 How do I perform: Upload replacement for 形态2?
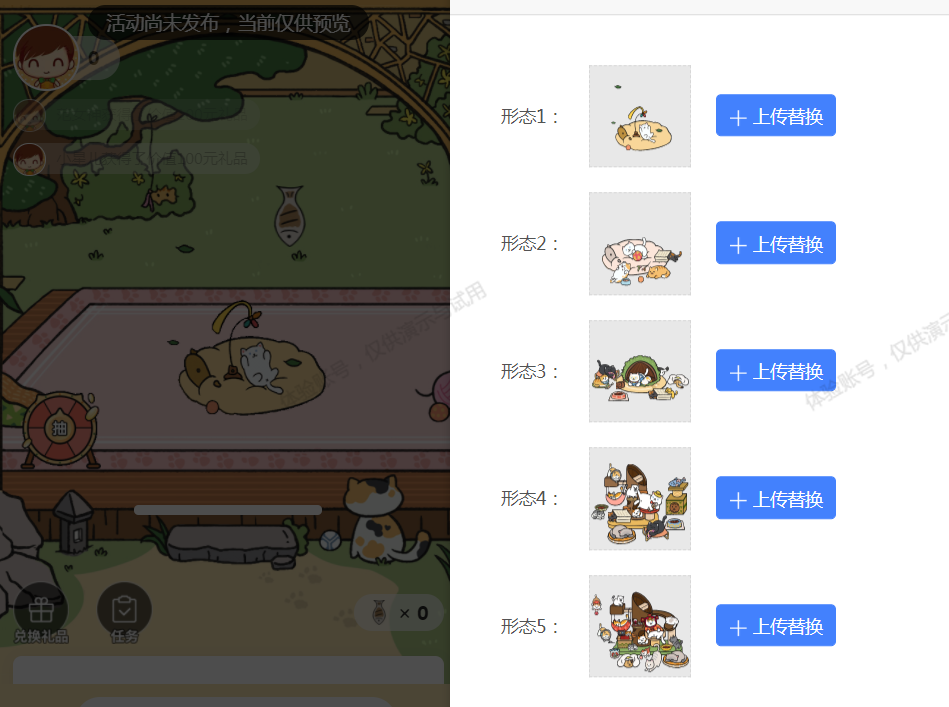[x=775, y=243]
